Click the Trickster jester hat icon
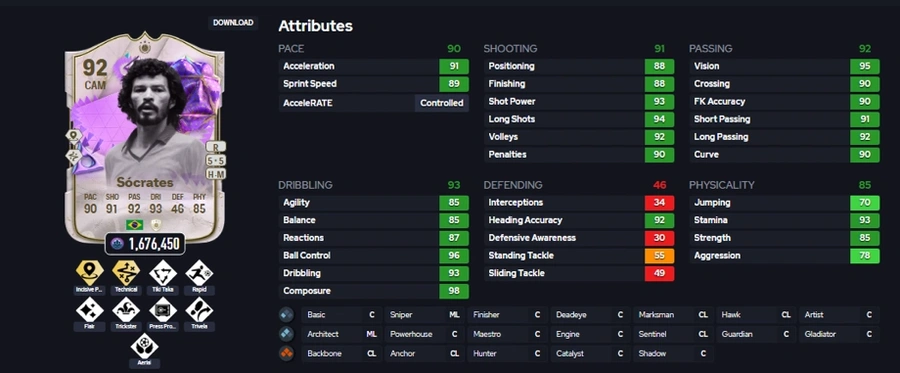 pos(126,310)
